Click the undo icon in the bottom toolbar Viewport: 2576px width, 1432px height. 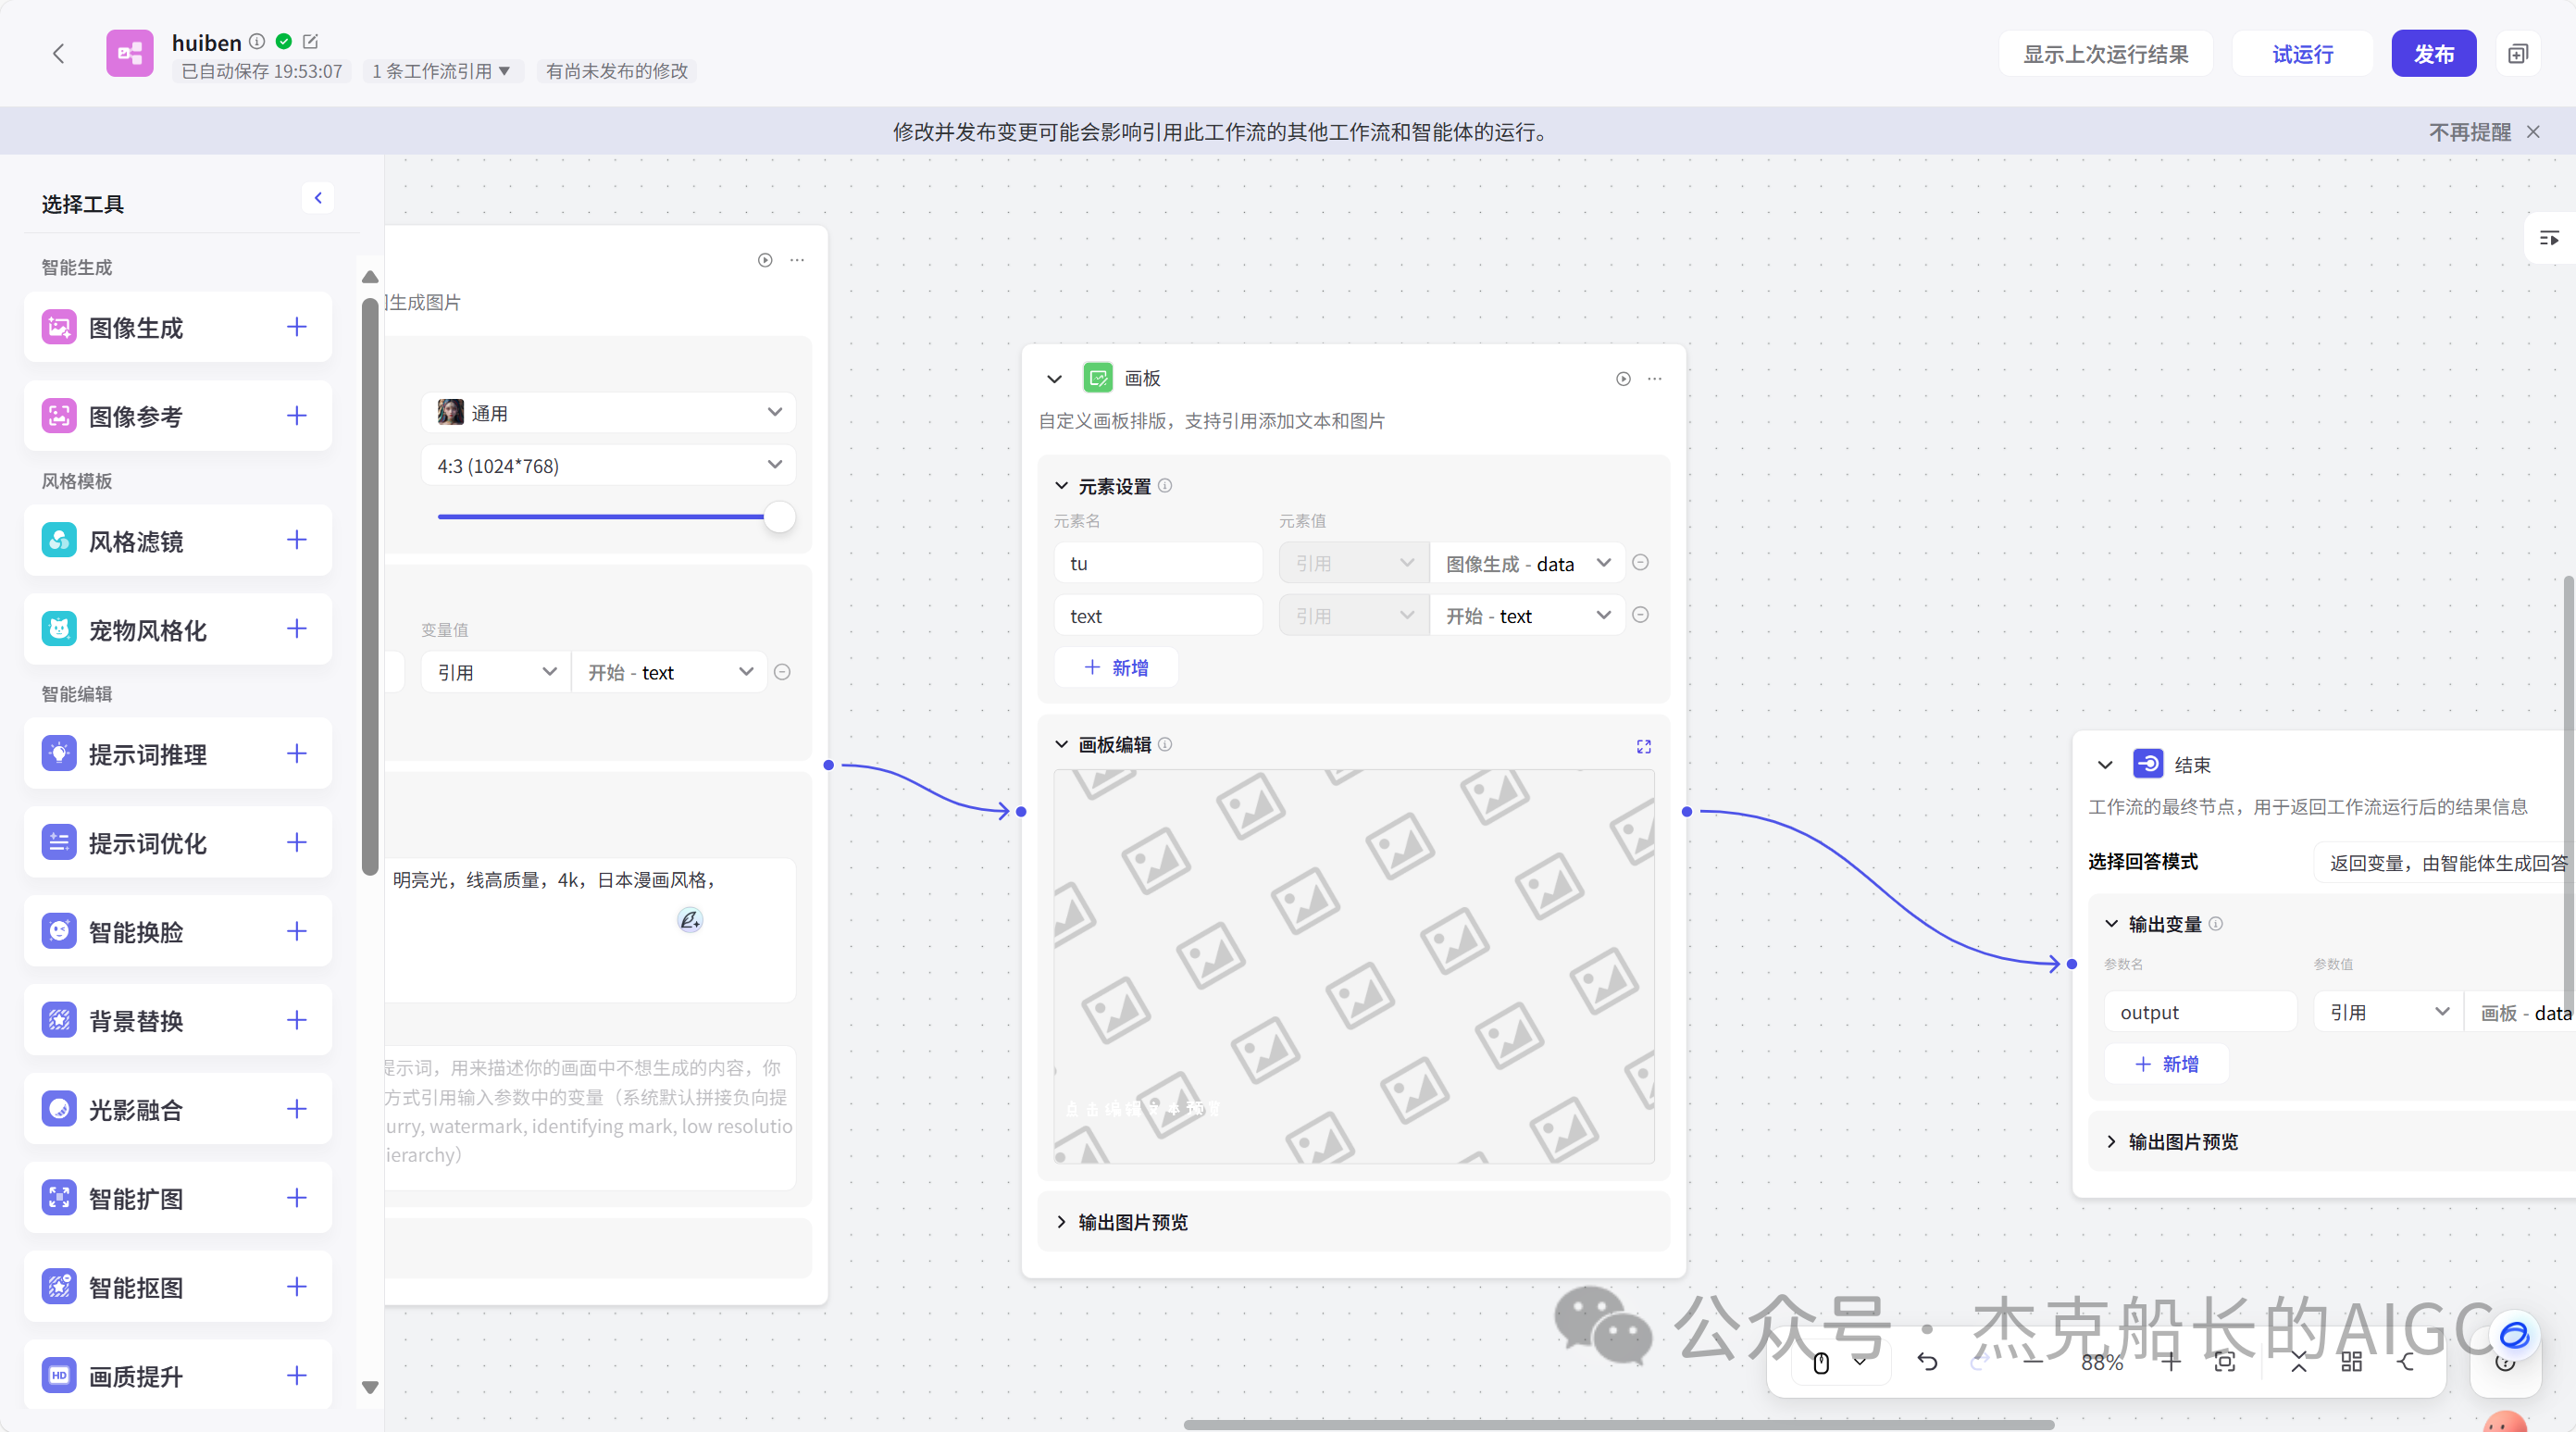pos(1928,1361)
